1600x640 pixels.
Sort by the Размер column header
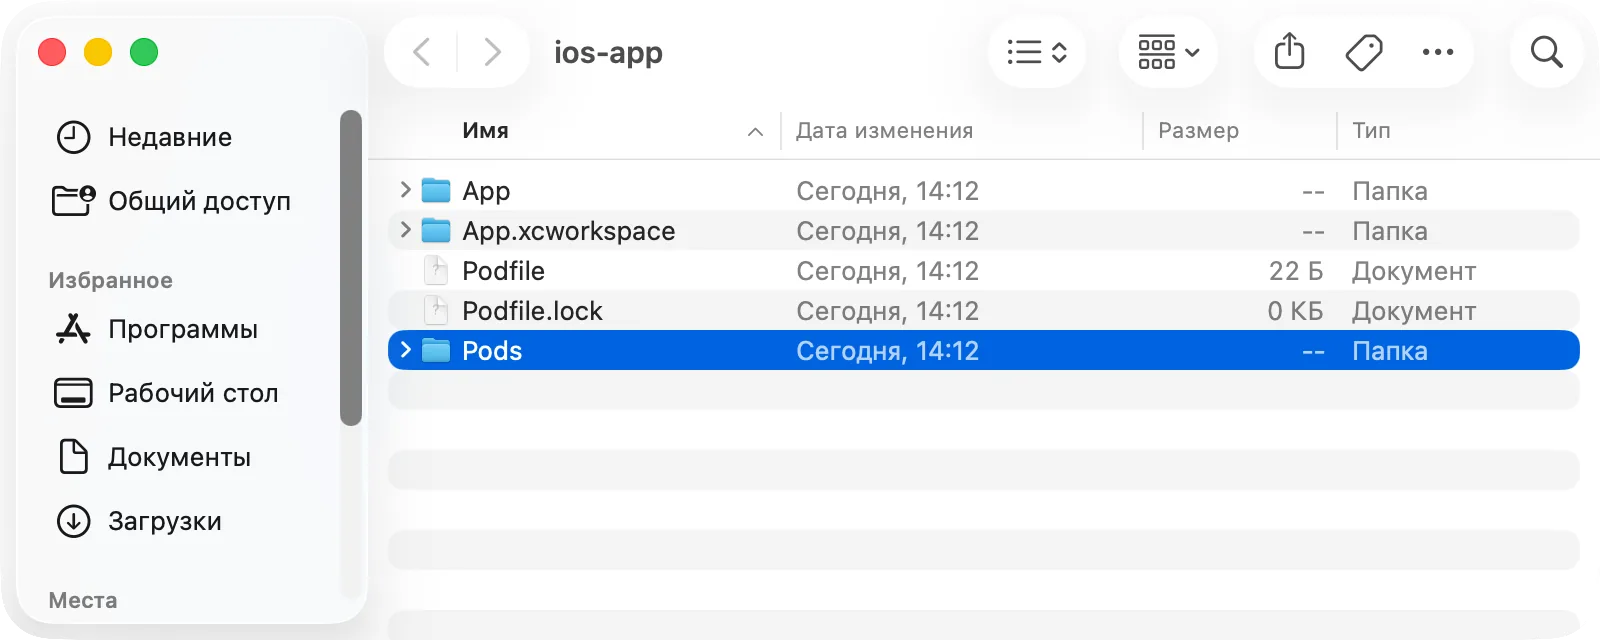tap(1198, 131)
